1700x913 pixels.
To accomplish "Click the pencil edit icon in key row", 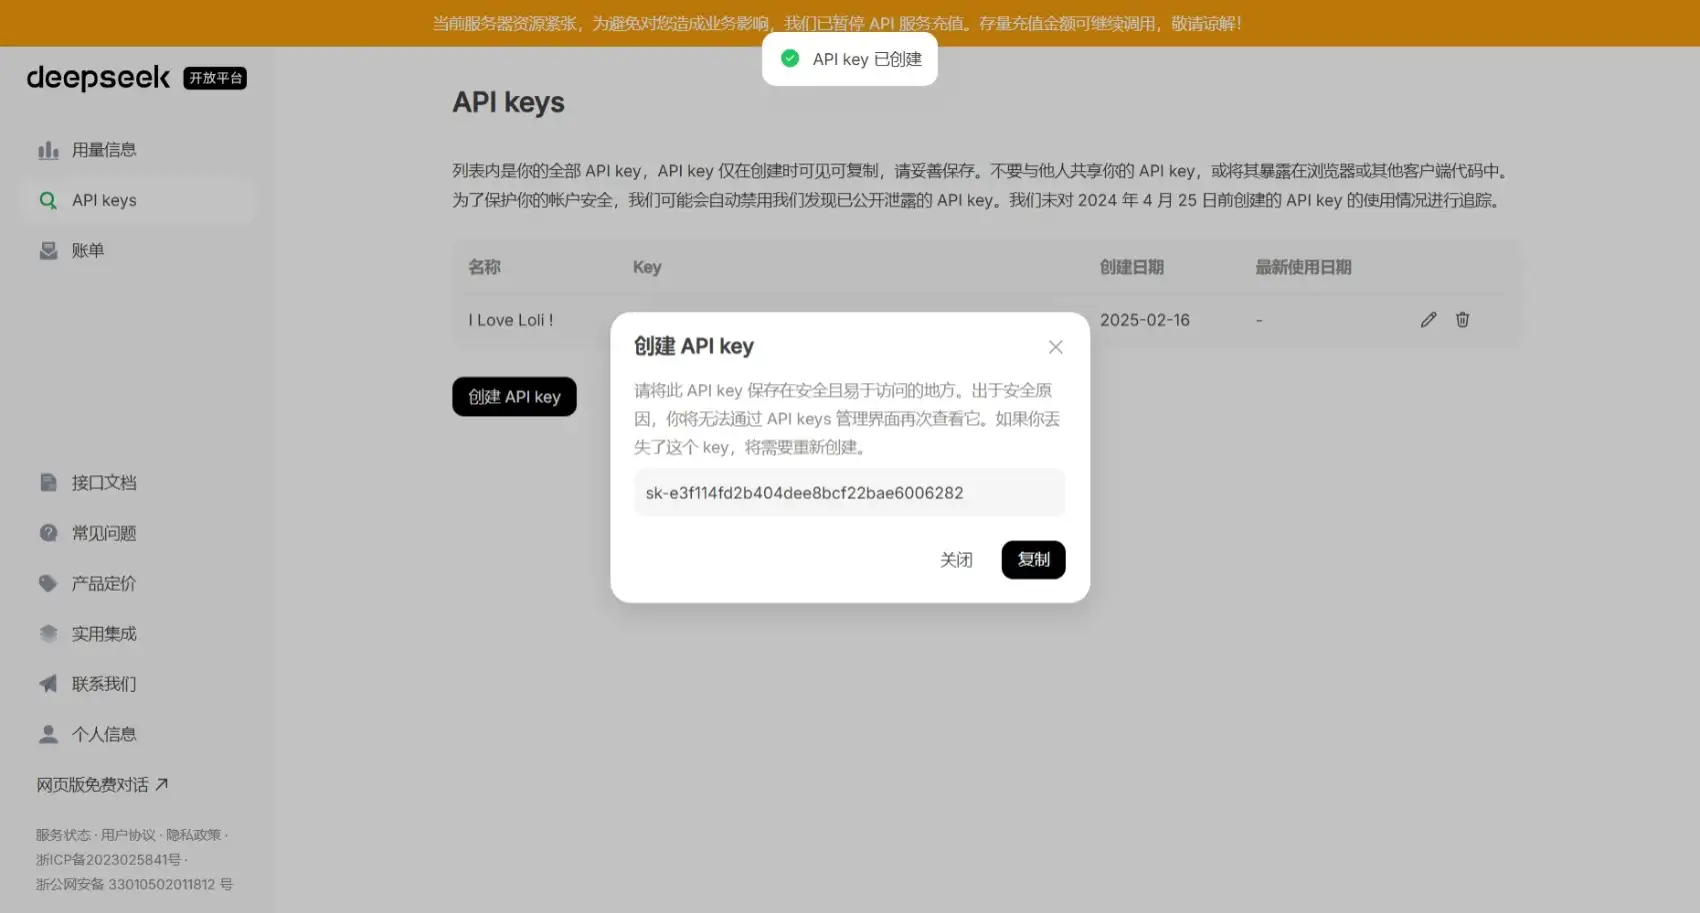I will tap(1428, 320).
